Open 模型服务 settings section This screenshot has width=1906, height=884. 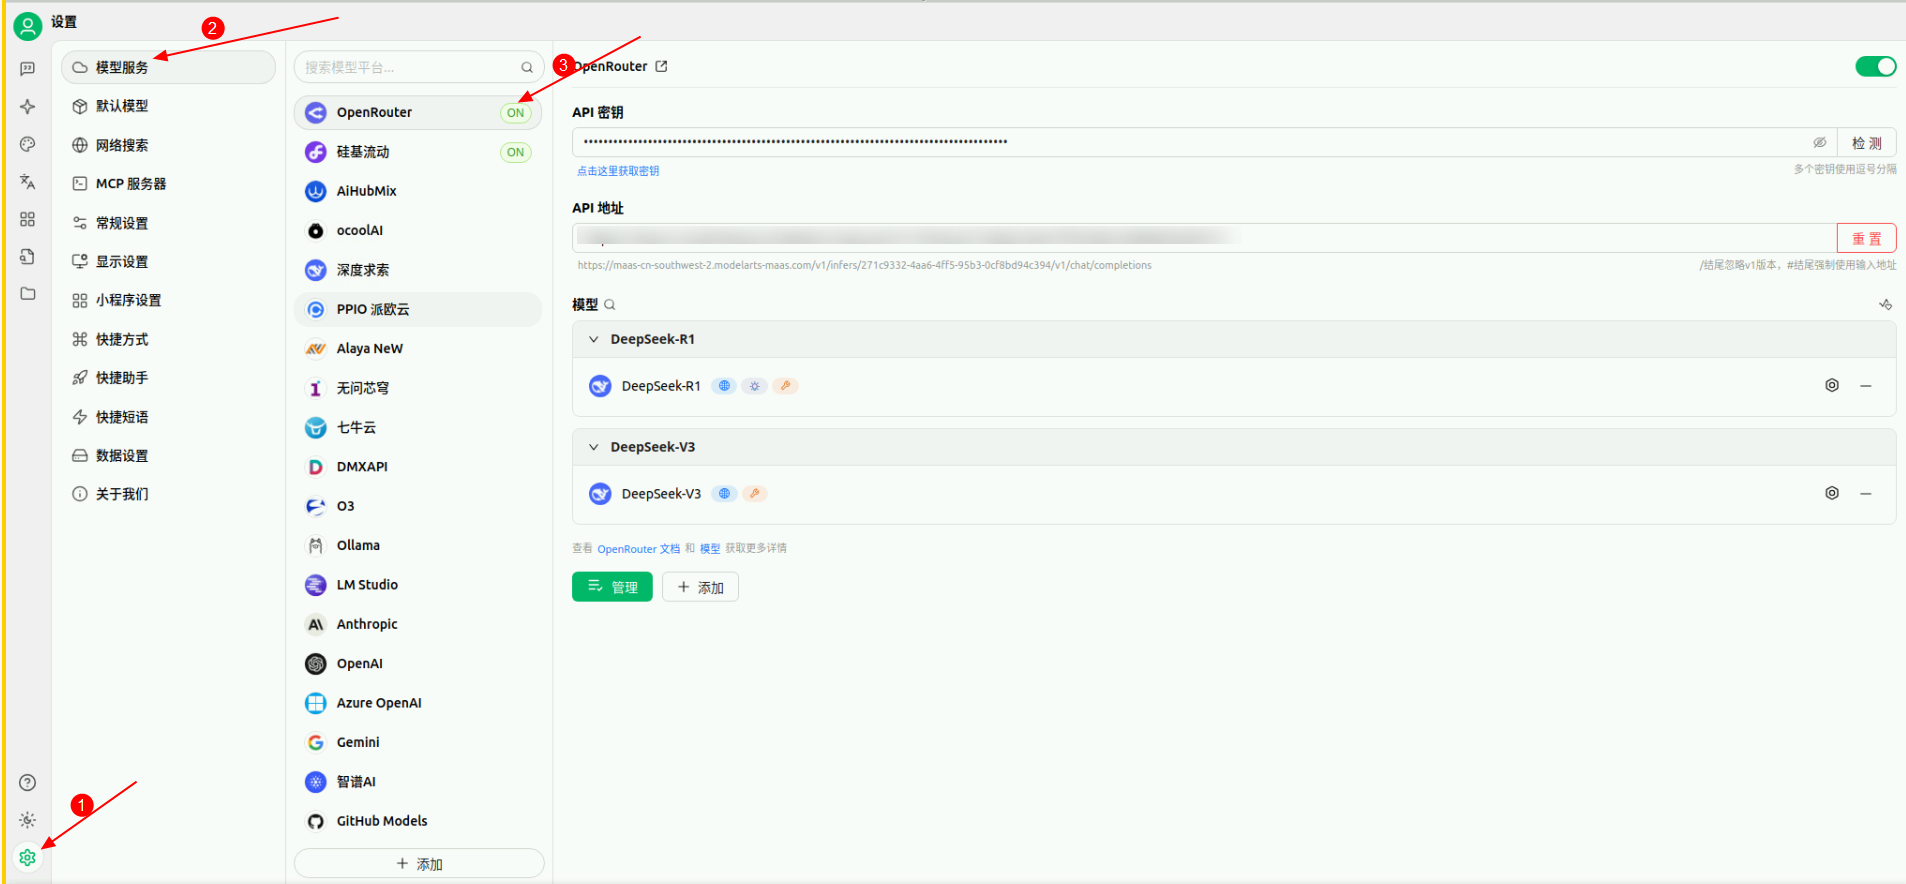click(x=168, y=67)
